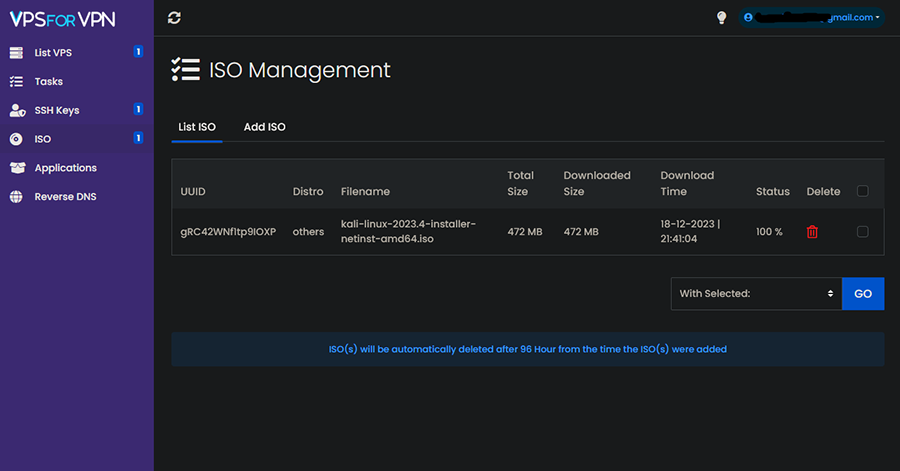The height and width of the screenshot is (471, 900).
Task: Click the Total Size column header
Action: click(x=521, y=184)
